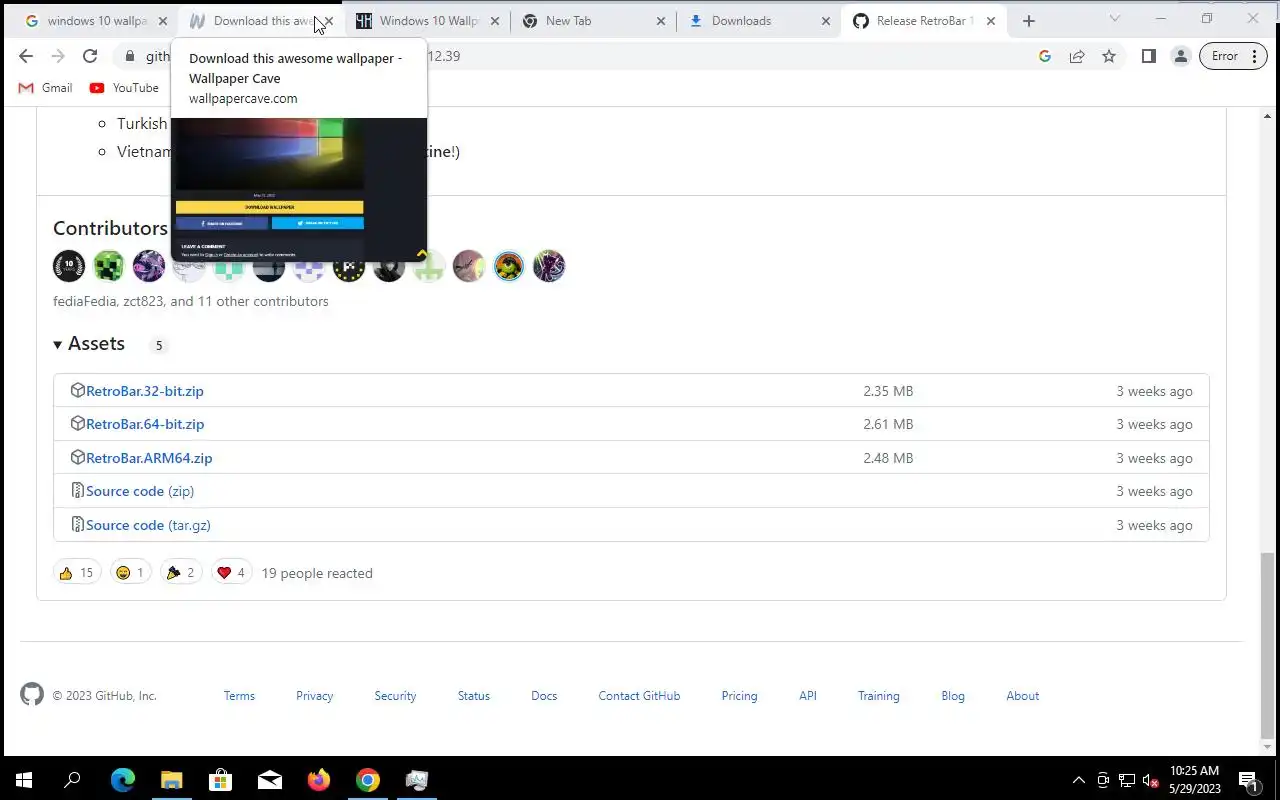Open Microsoft Store from taskbar
The height and width of the screenshot is (800, 1280).
221,780
